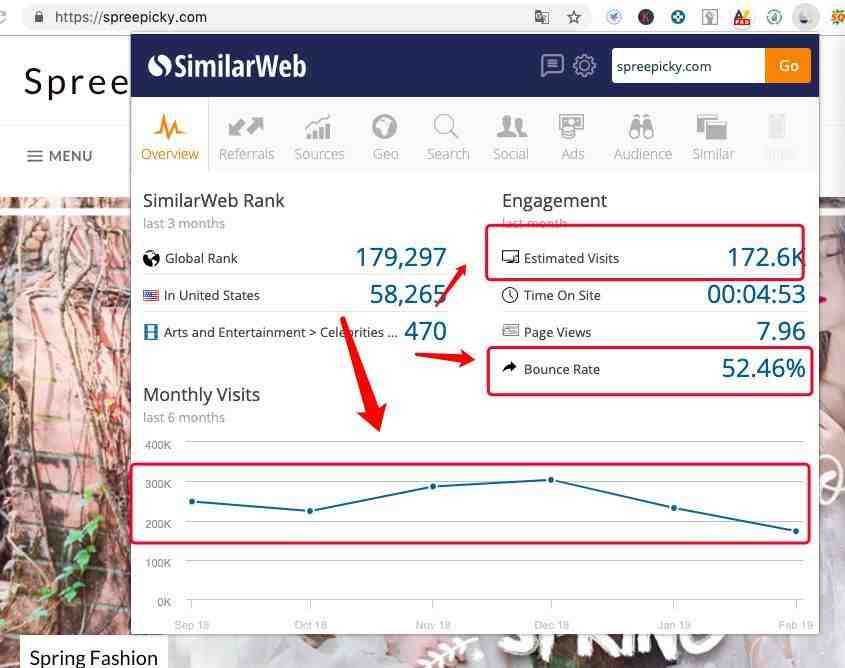Image resolution: width=845 pixels, height=668 pixels.
Task: Click the 'SimilarWeb Rank' heading
Action: 213,200
